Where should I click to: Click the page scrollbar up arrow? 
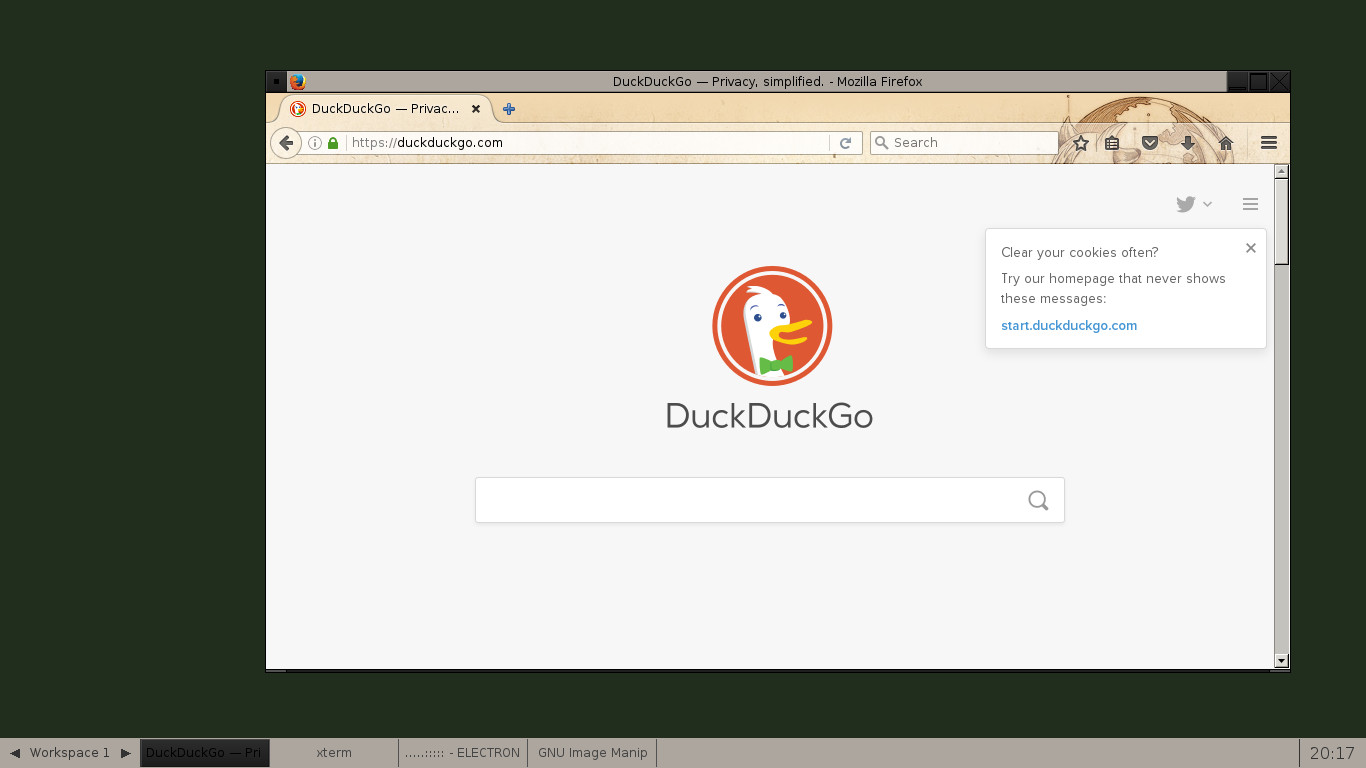(1282, 171)
